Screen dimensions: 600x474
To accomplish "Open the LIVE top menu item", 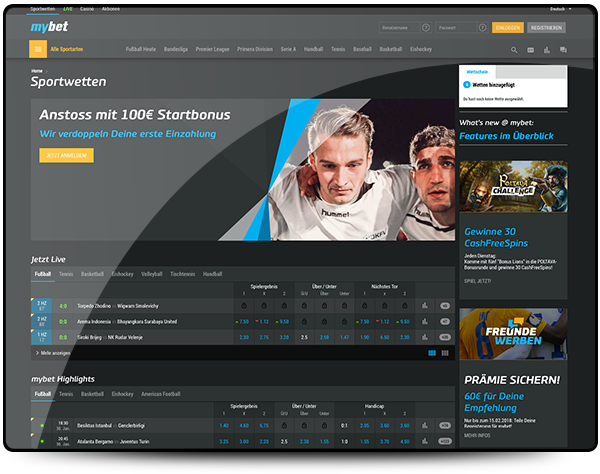I will 68,9.
